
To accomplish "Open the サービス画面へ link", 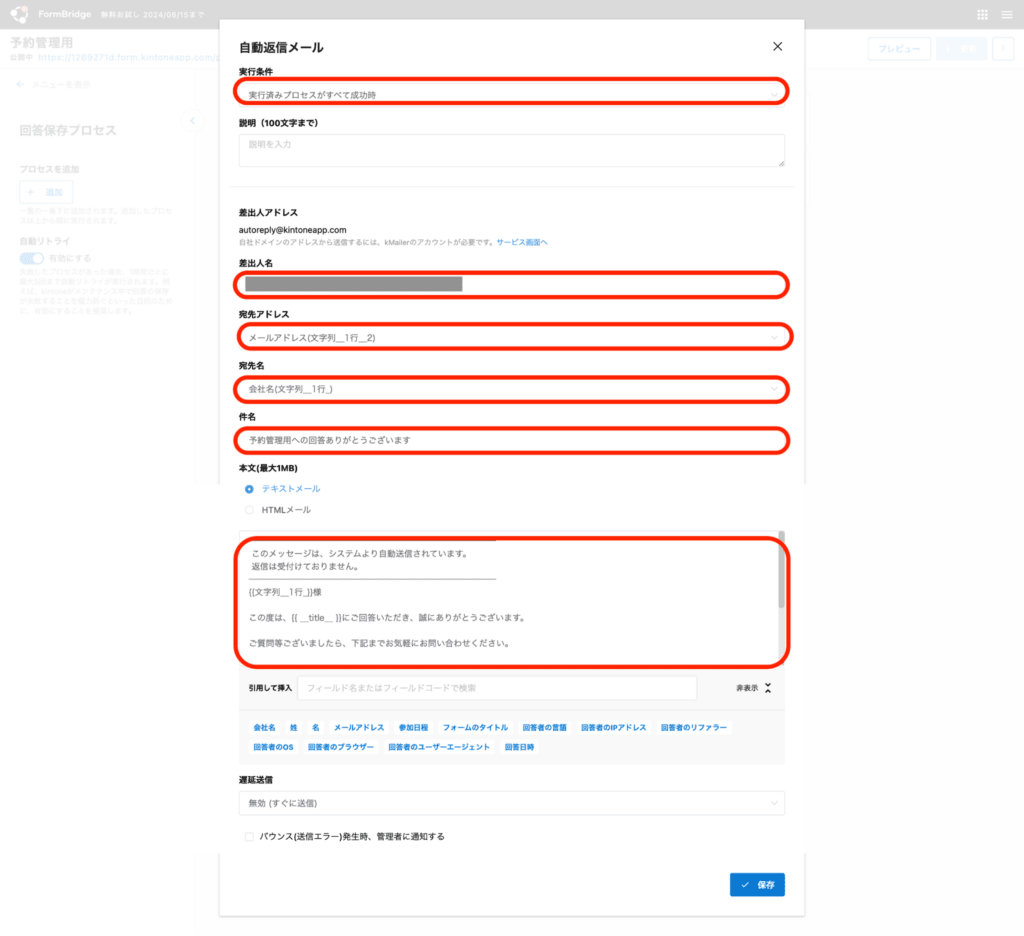I will pyautogui.click(x=522, y=243).
